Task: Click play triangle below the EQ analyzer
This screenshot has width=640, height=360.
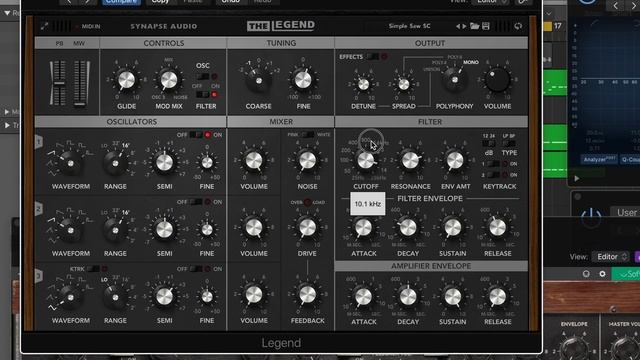Action: (576, 178)
